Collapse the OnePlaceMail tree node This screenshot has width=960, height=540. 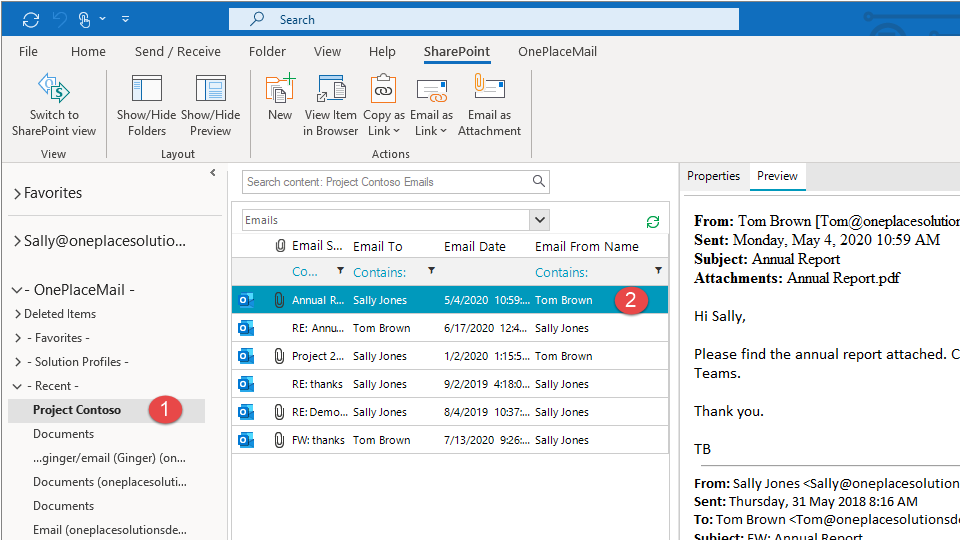17,290
